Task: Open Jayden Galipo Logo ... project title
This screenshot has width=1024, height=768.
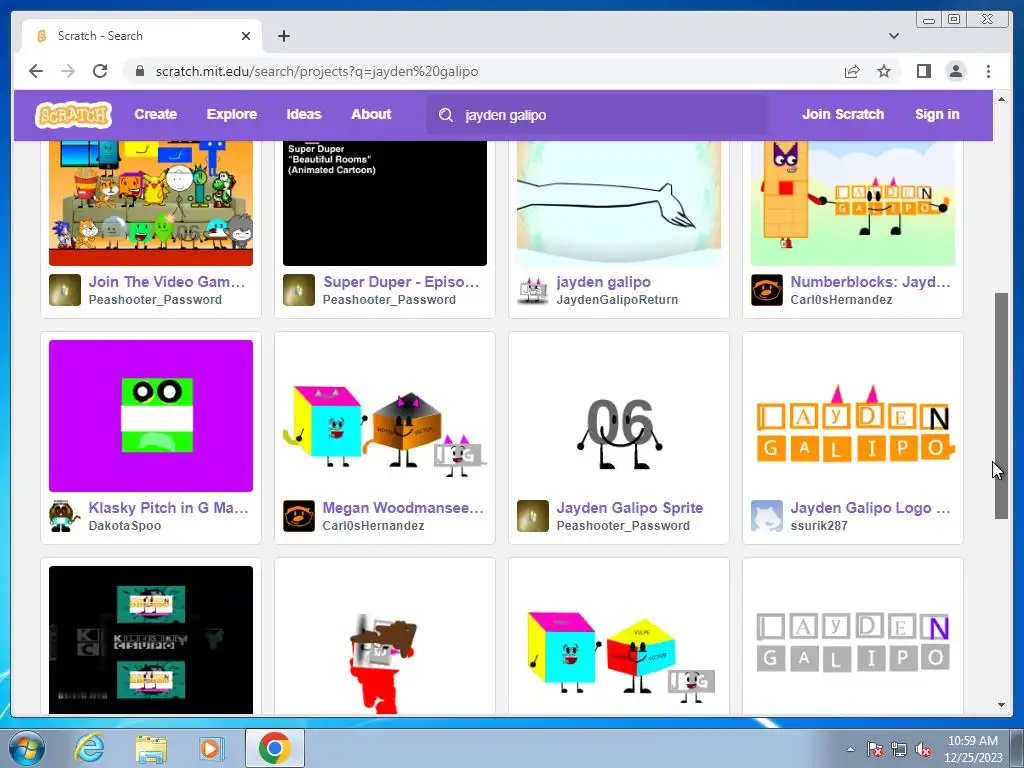Action: (870, 508)
